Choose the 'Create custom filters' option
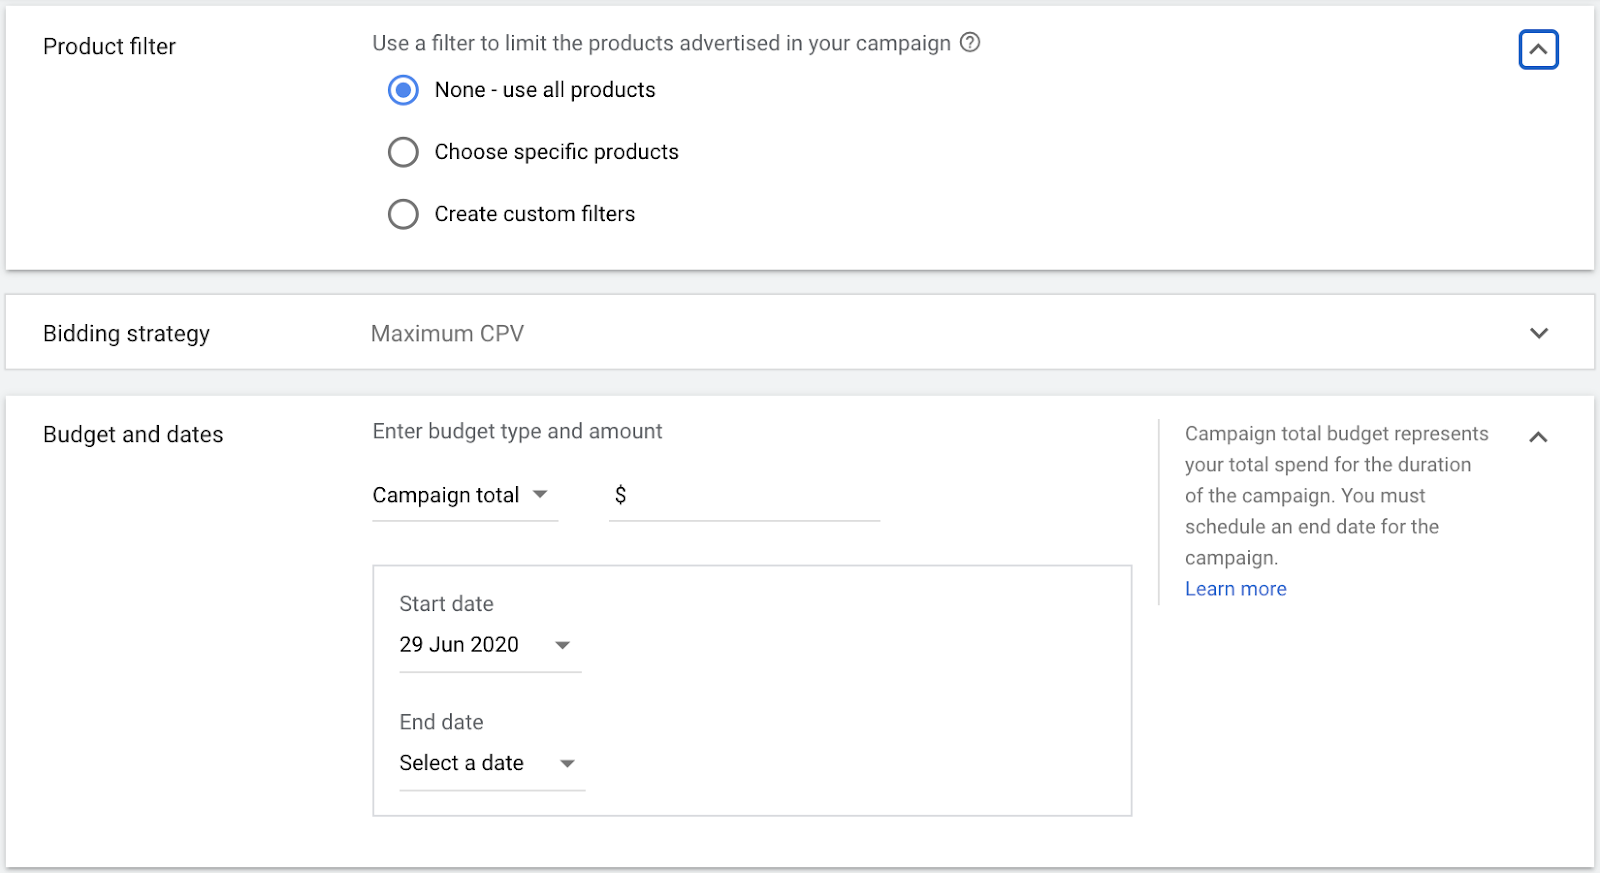 pyautogui.click(x=403, y=214)
